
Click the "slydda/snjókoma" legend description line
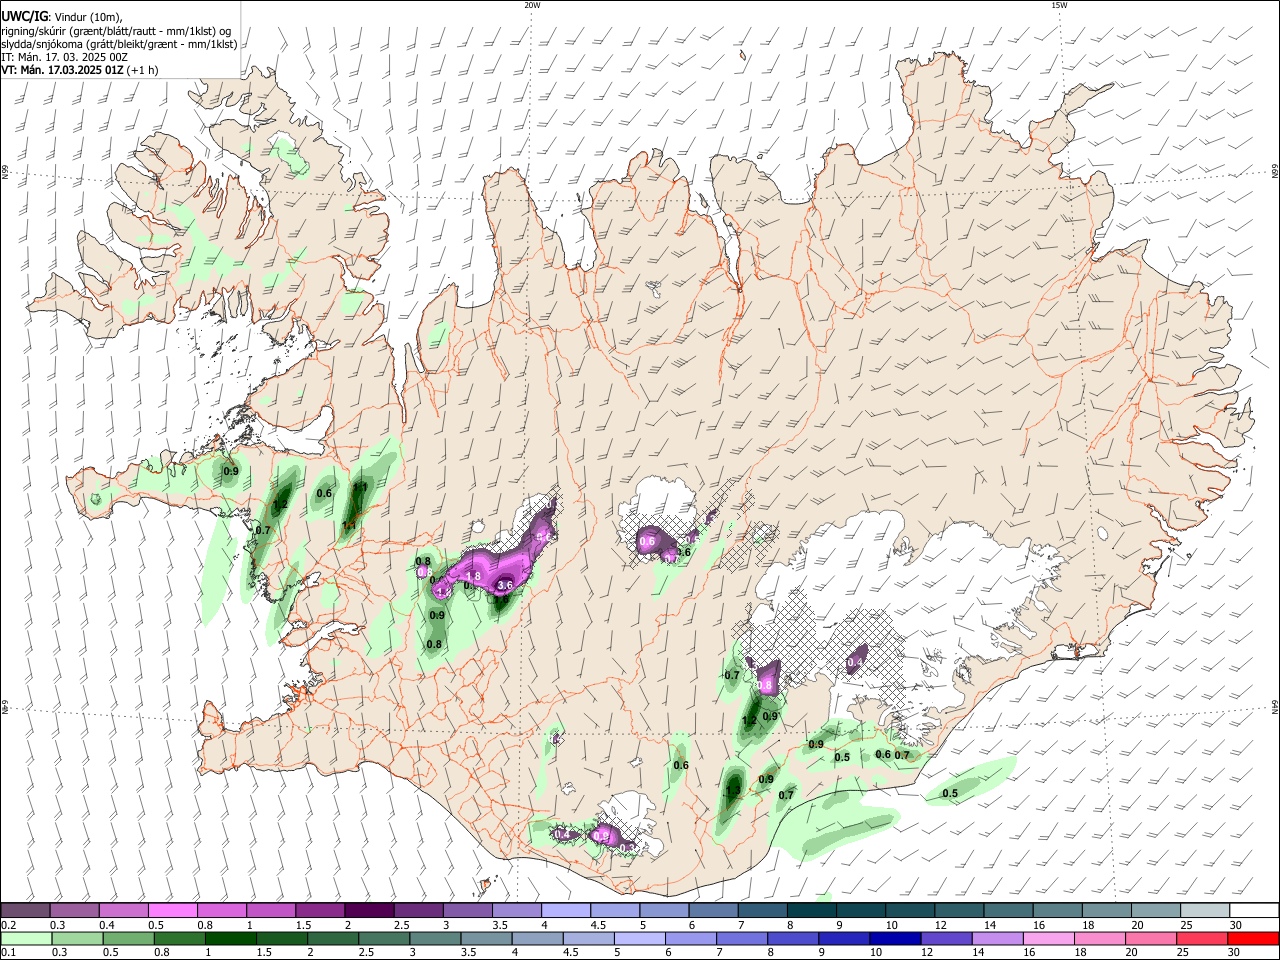click(119, 44)
